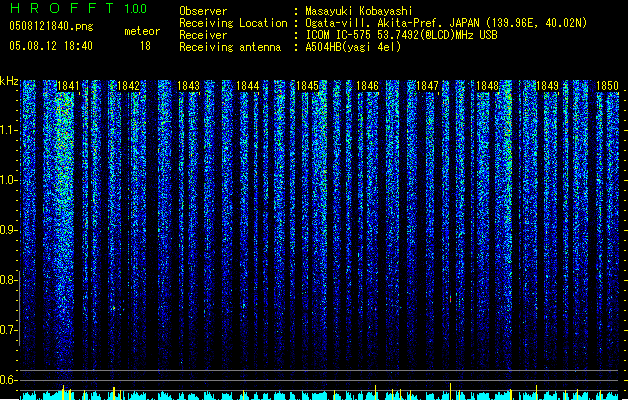Screen dimensions: 629x400
Task: Click the kHz axis unit label
Action: pyautogui.click(x=9, y=81)
